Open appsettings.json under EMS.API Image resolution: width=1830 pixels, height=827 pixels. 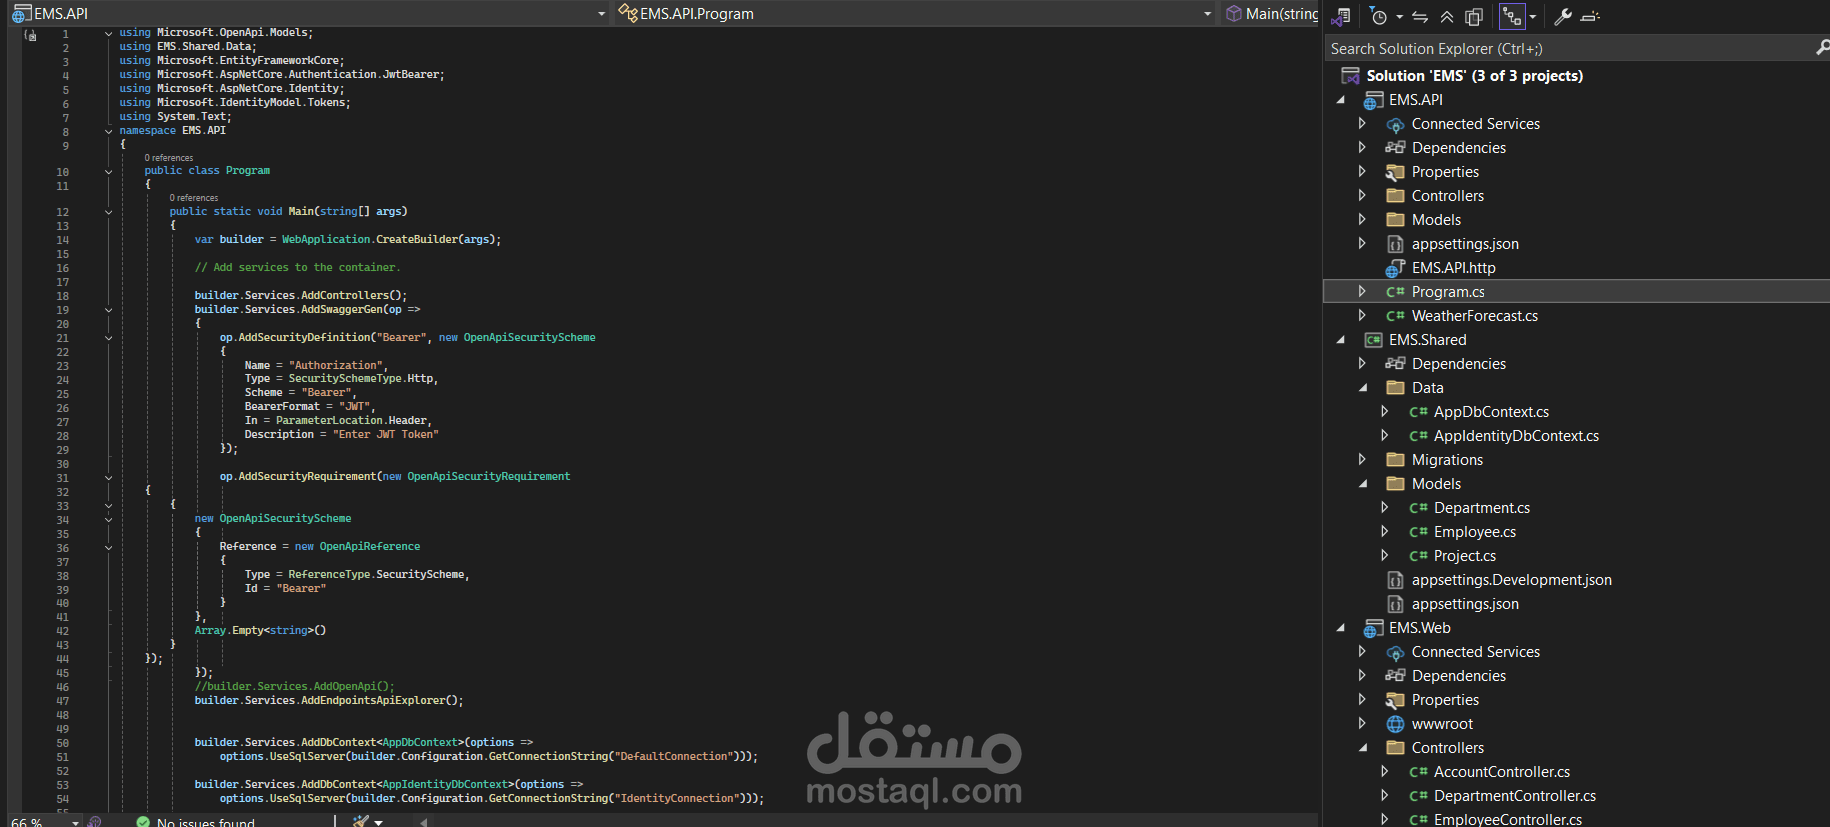pos(1465,244)
